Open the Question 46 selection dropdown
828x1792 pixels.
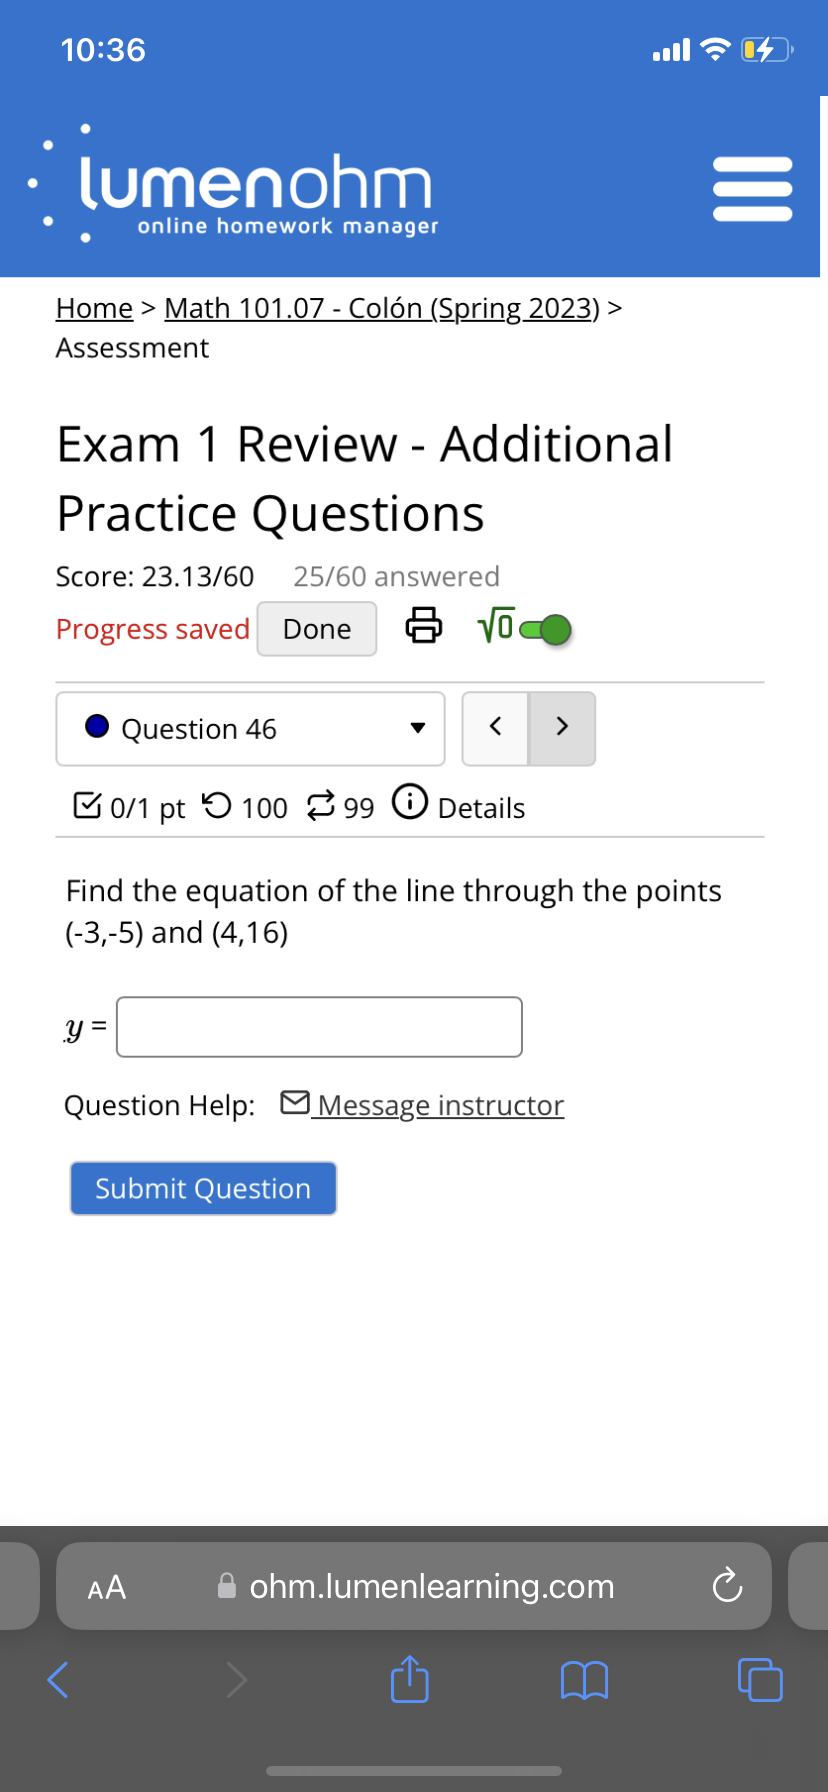[x=250, y=729]
